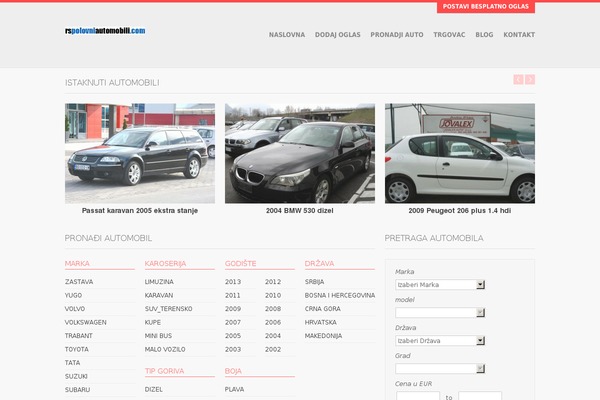Click the Postavi besplatno oglas button
The width and height of the screenshot is (600, 400).
tap(486, 7)
